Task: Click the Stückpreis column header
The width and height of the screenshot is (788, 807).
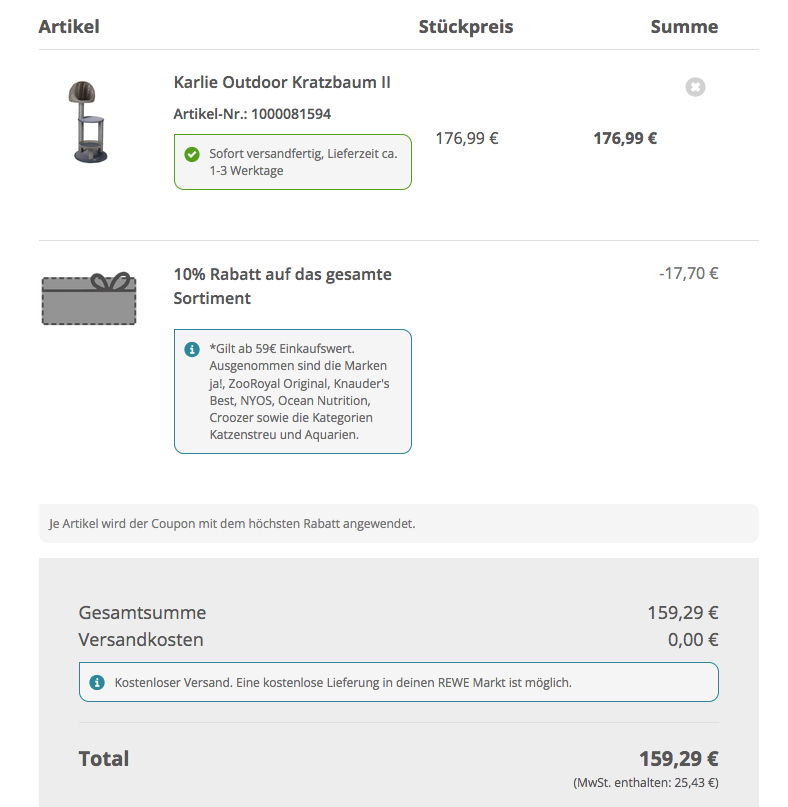Action: click(465, 26)
